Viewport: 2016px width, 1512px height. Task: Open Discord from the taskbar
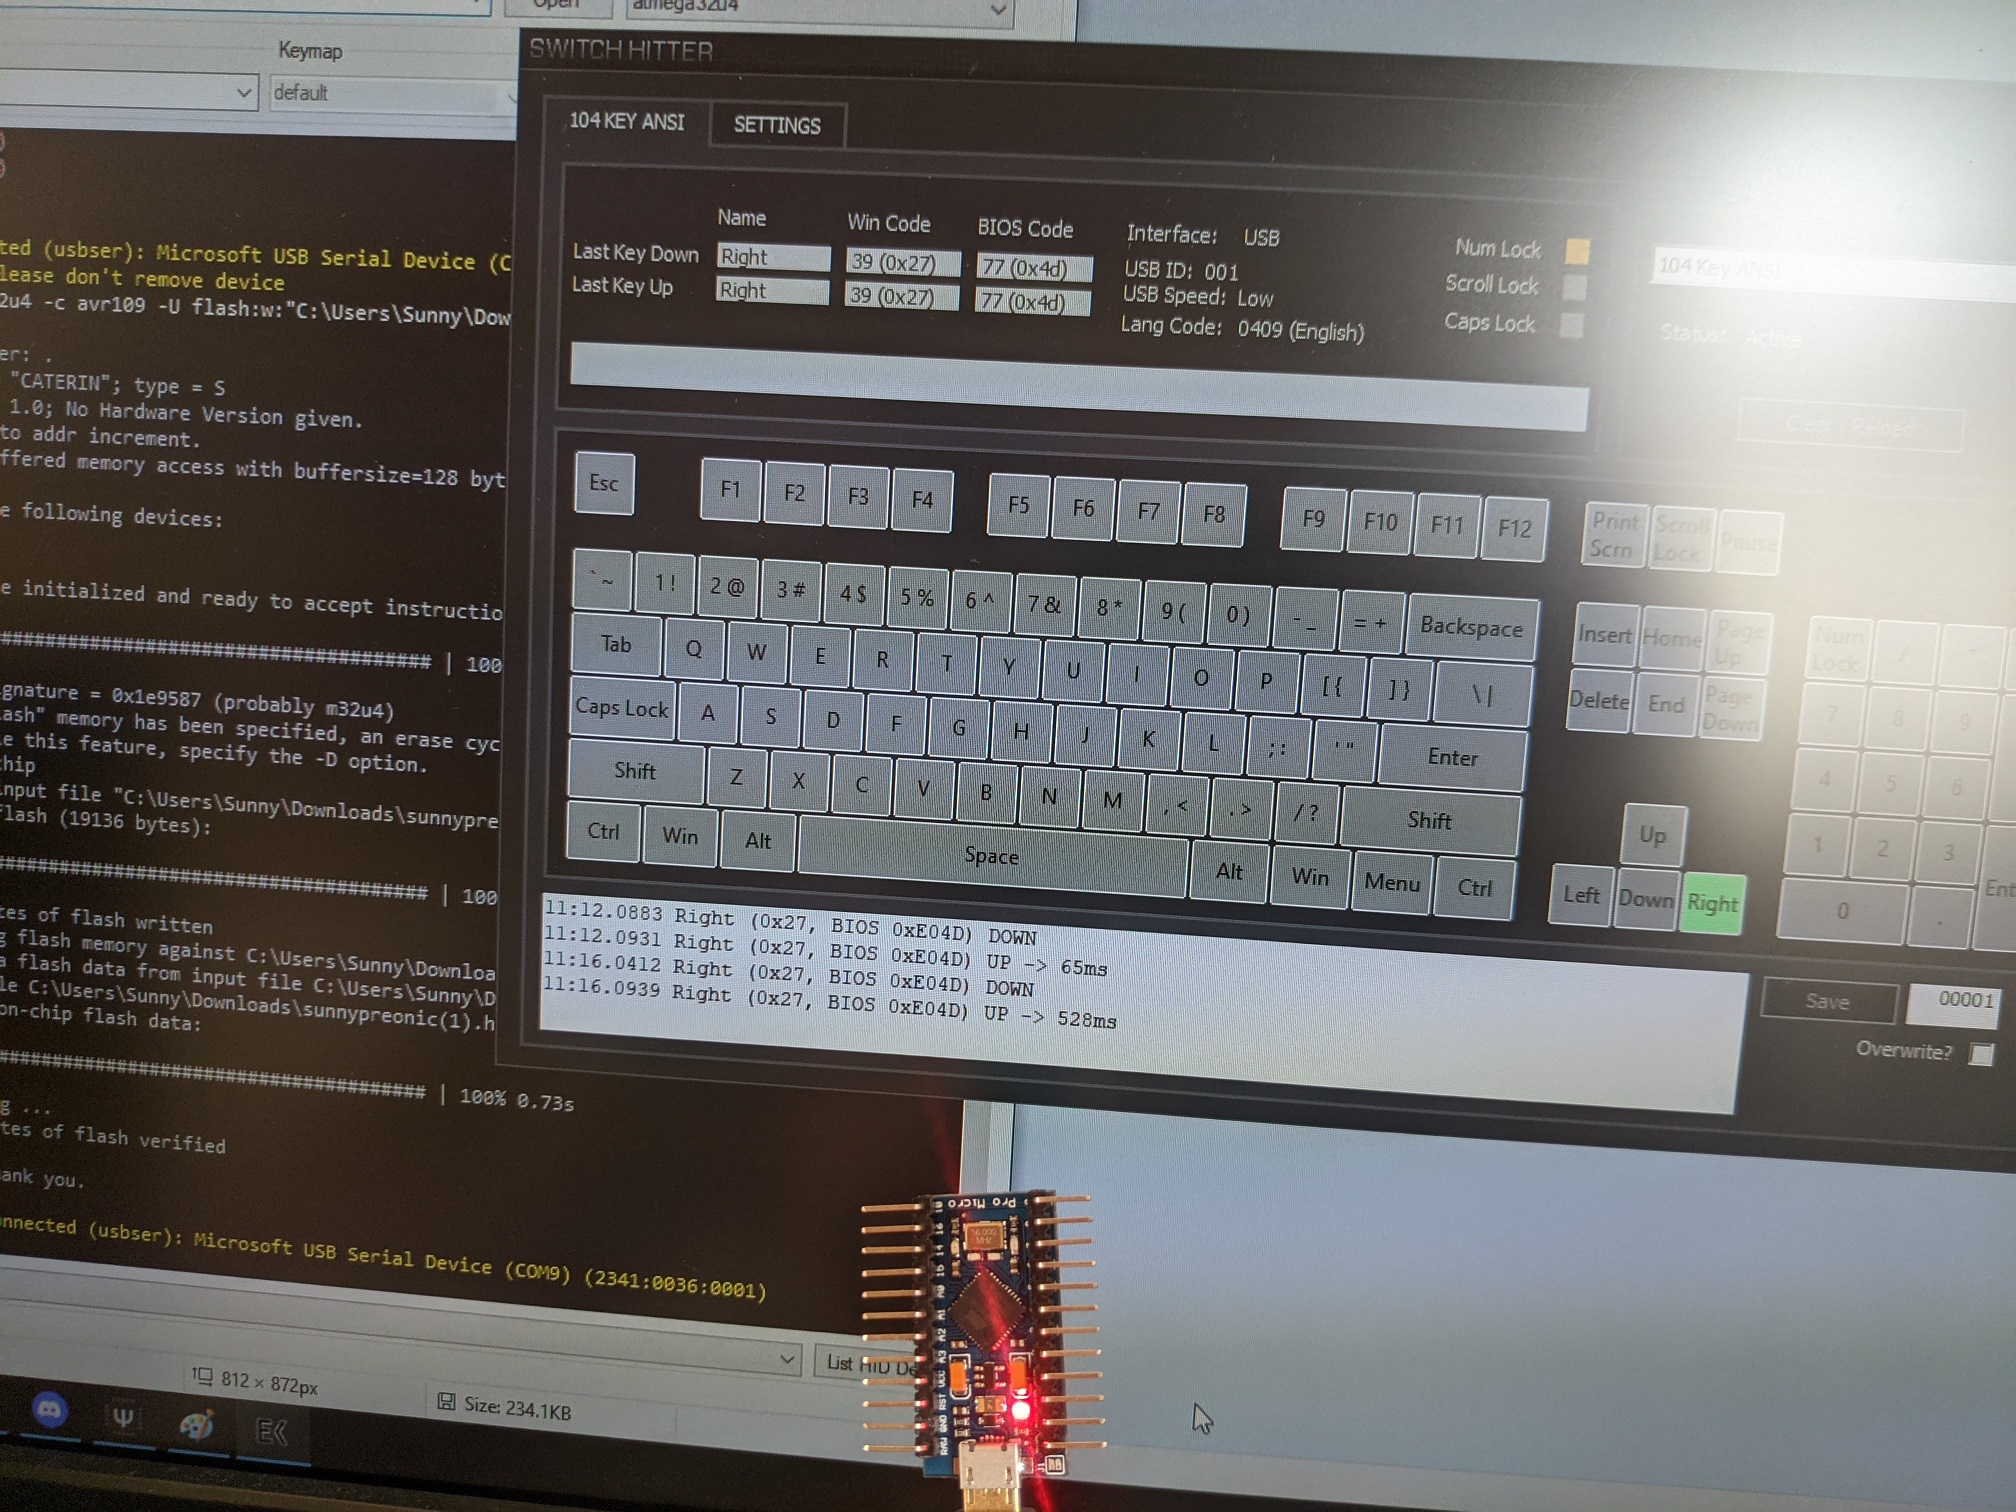point(50,1410)
